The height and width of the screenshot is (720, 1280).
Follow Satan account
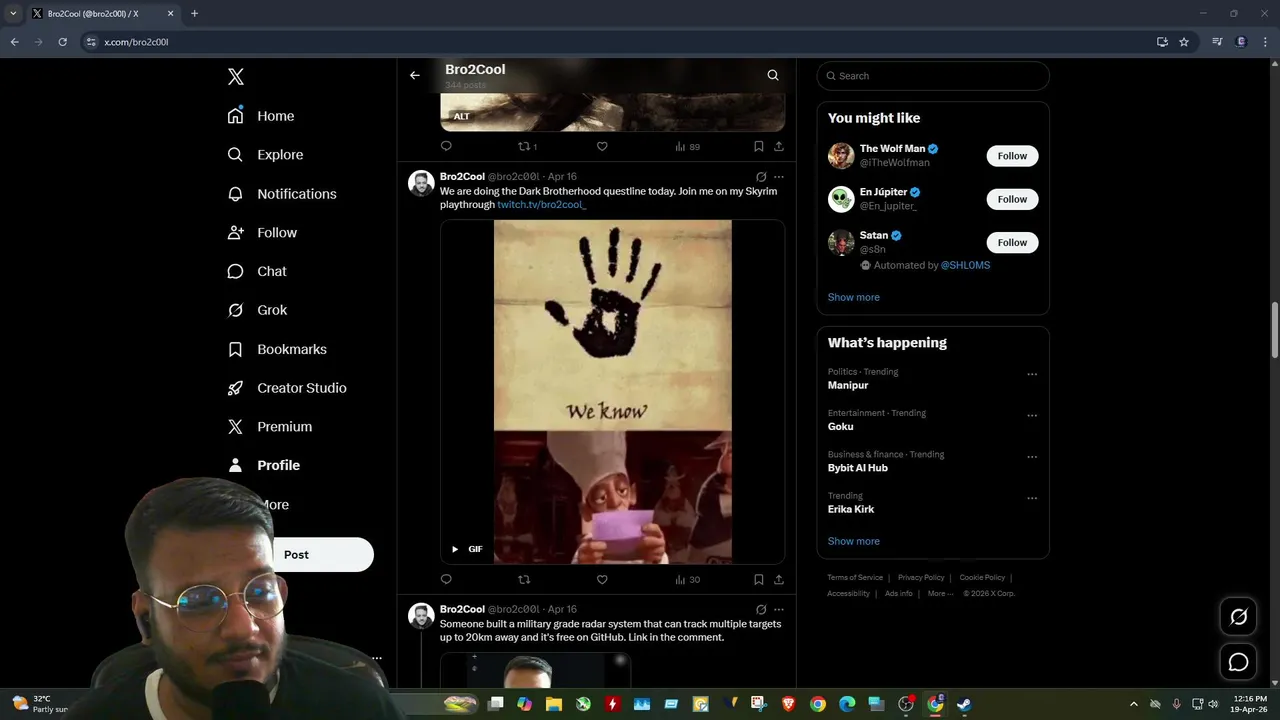(1012, 242)
